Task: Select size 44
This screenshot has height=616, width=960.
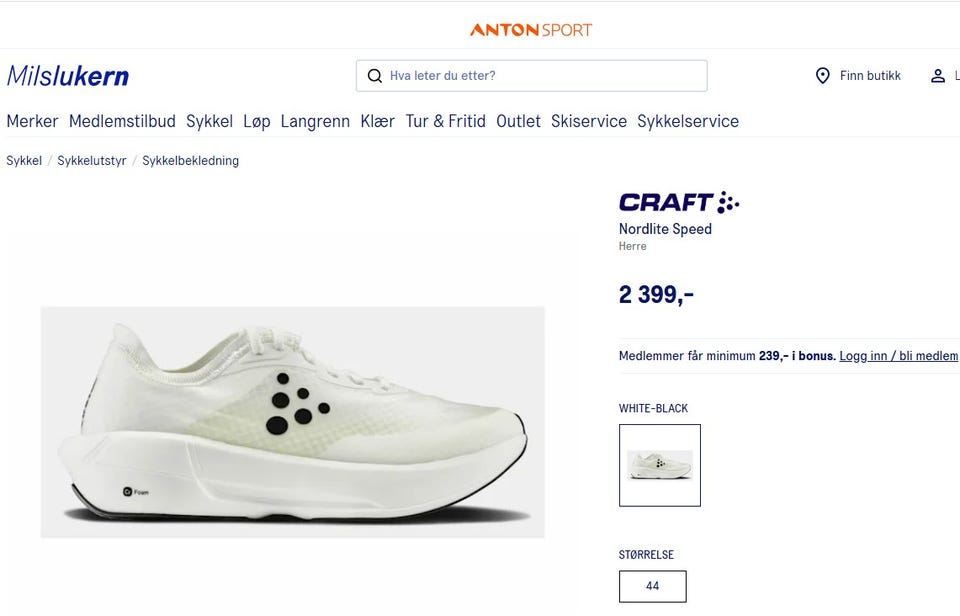Action: point(653,586)
